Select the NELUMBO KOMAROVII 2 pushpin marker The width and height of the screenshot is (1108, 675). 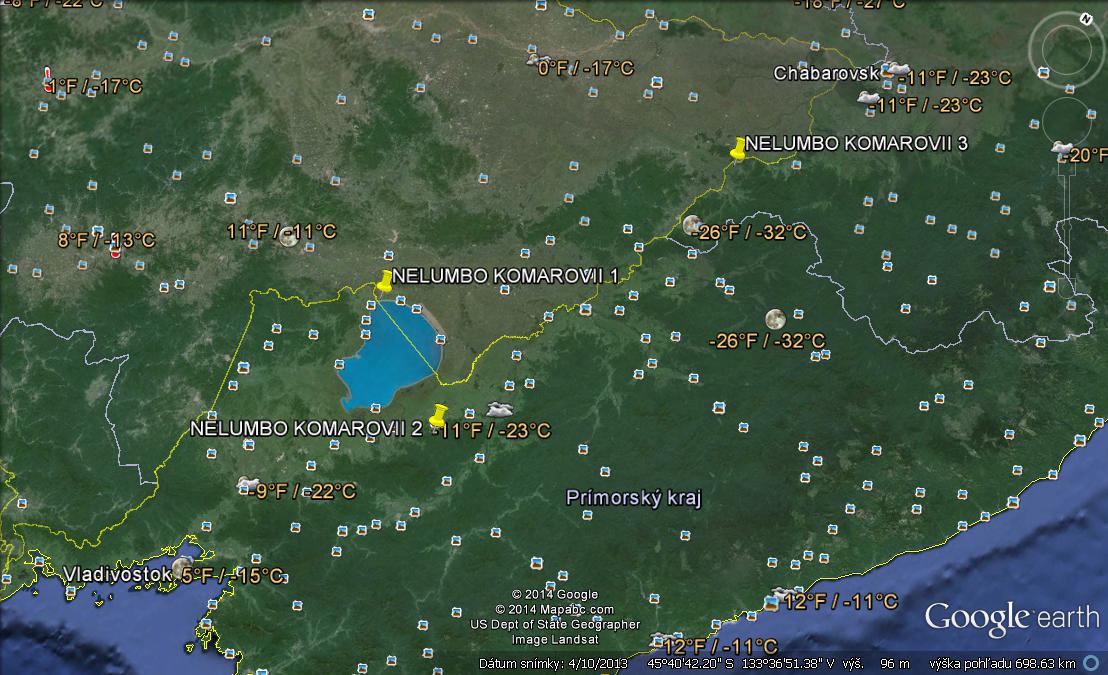(437, 415)
